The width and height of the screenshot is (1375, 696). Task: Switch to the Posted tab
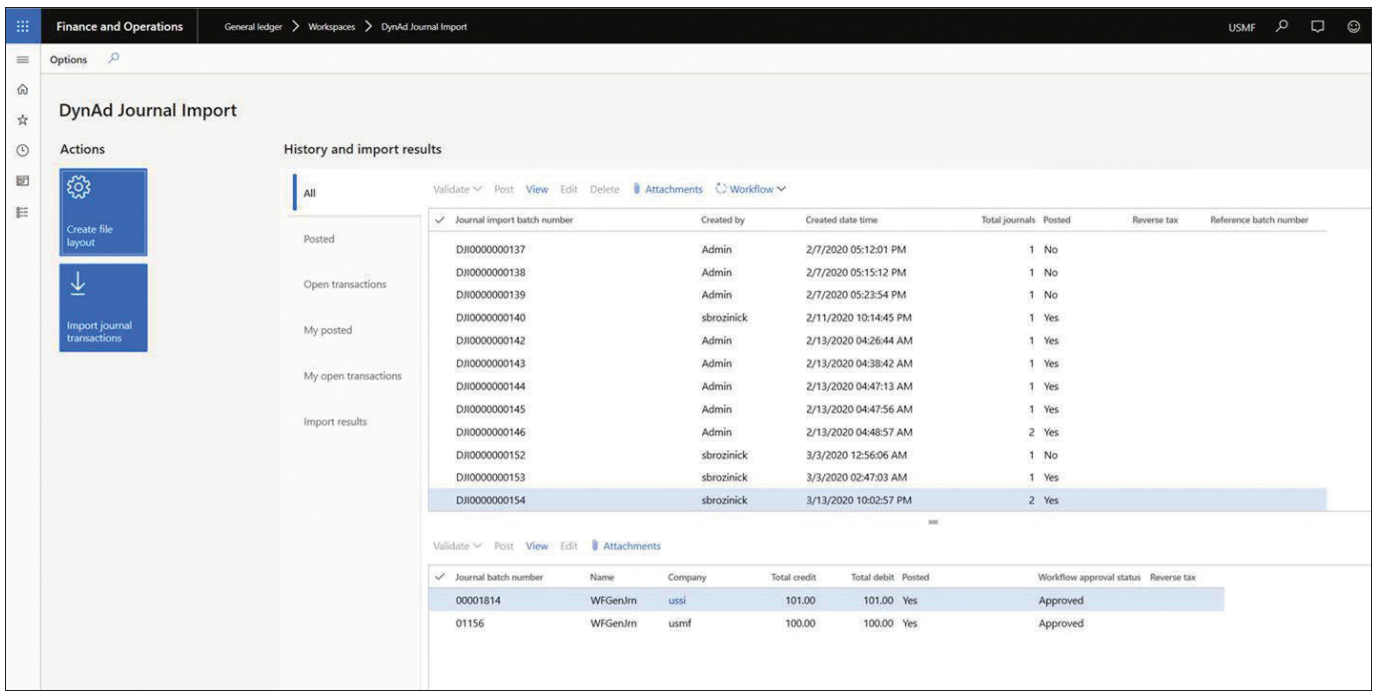318,239
